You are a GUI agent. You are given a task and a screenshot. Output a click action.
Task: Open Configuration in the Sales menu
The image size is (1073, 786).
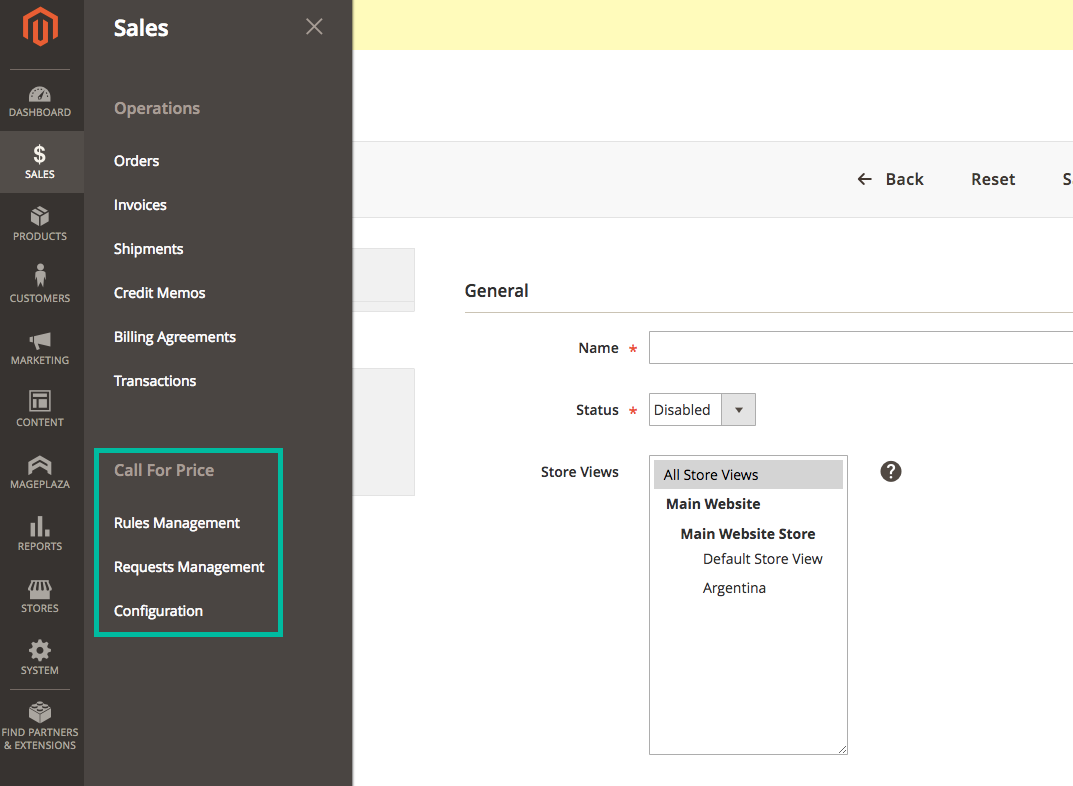(158, 610)
